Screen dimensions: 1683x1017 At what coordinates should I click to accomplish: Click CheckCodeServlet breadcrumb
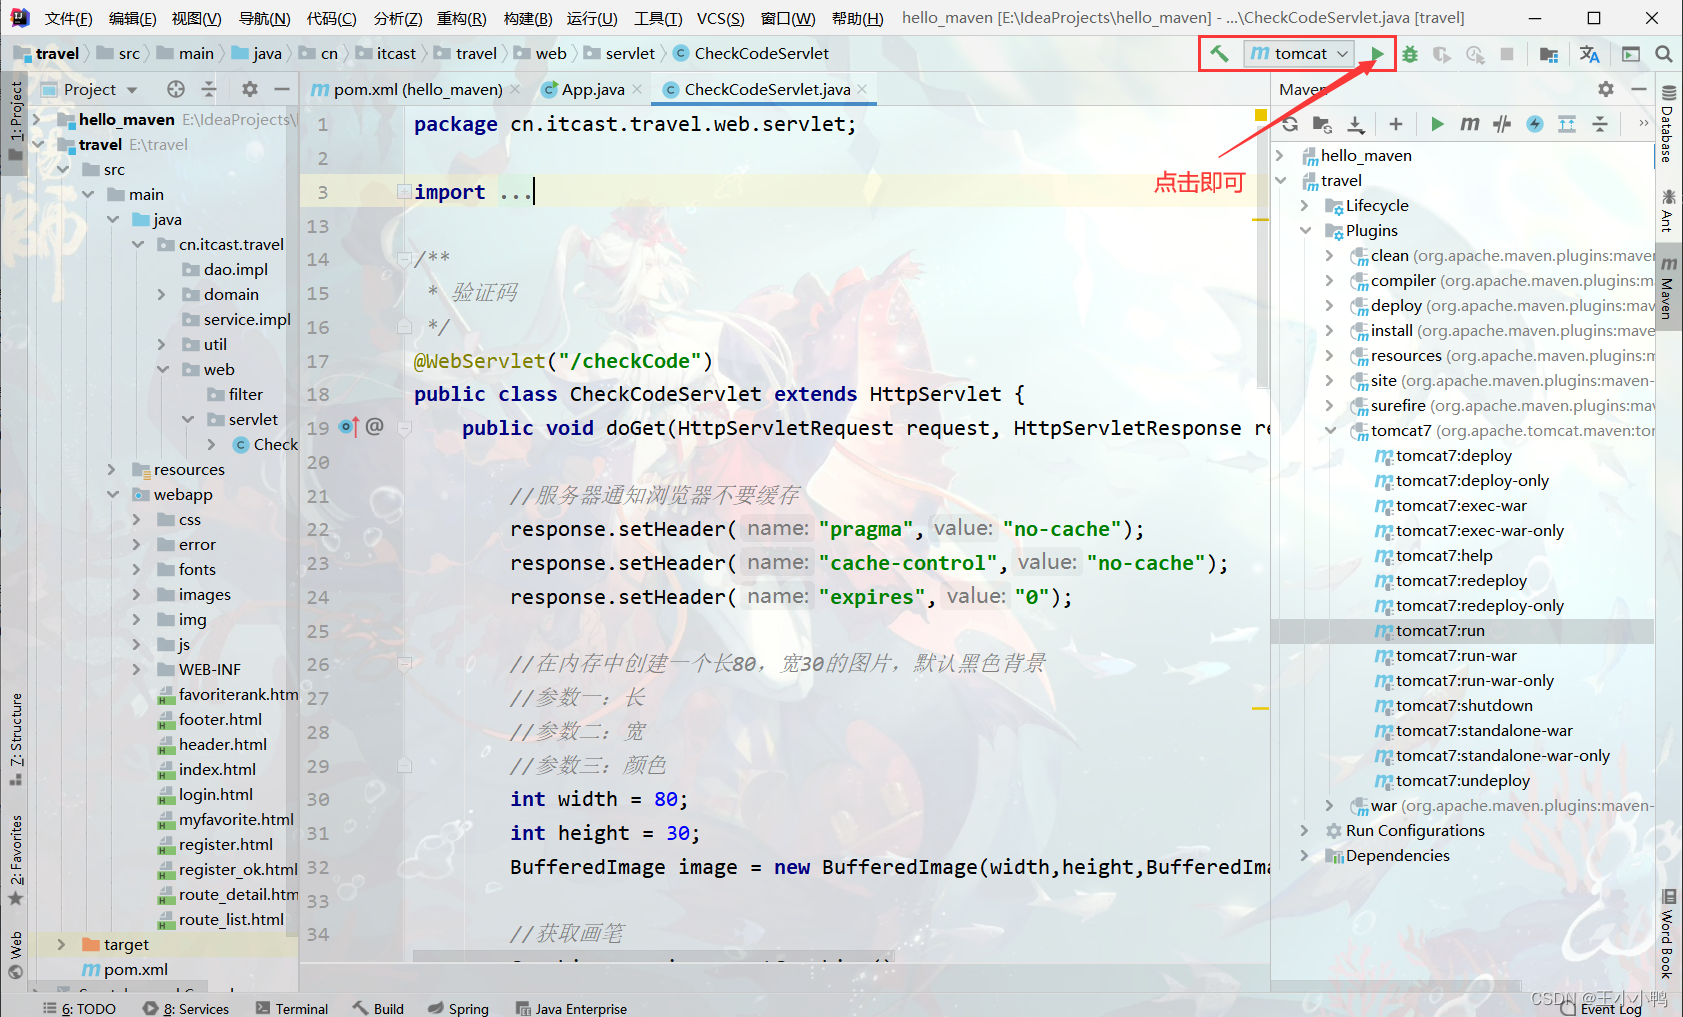pyautogui.click(x=761, y=54)
